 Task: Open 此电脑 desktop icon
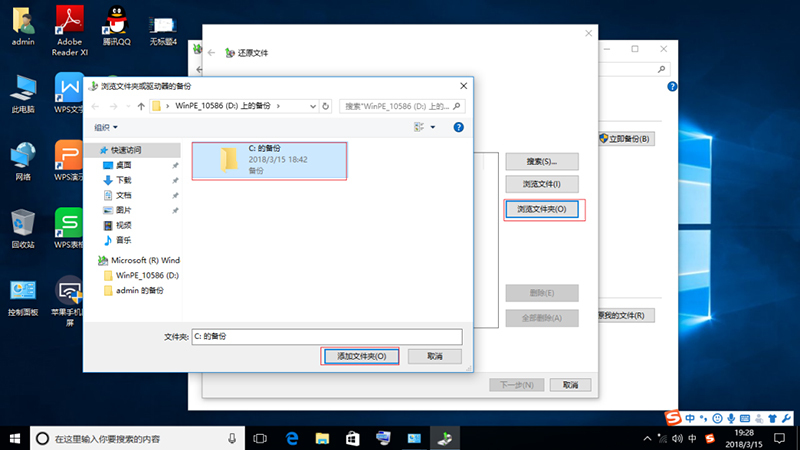pos(23,94)
